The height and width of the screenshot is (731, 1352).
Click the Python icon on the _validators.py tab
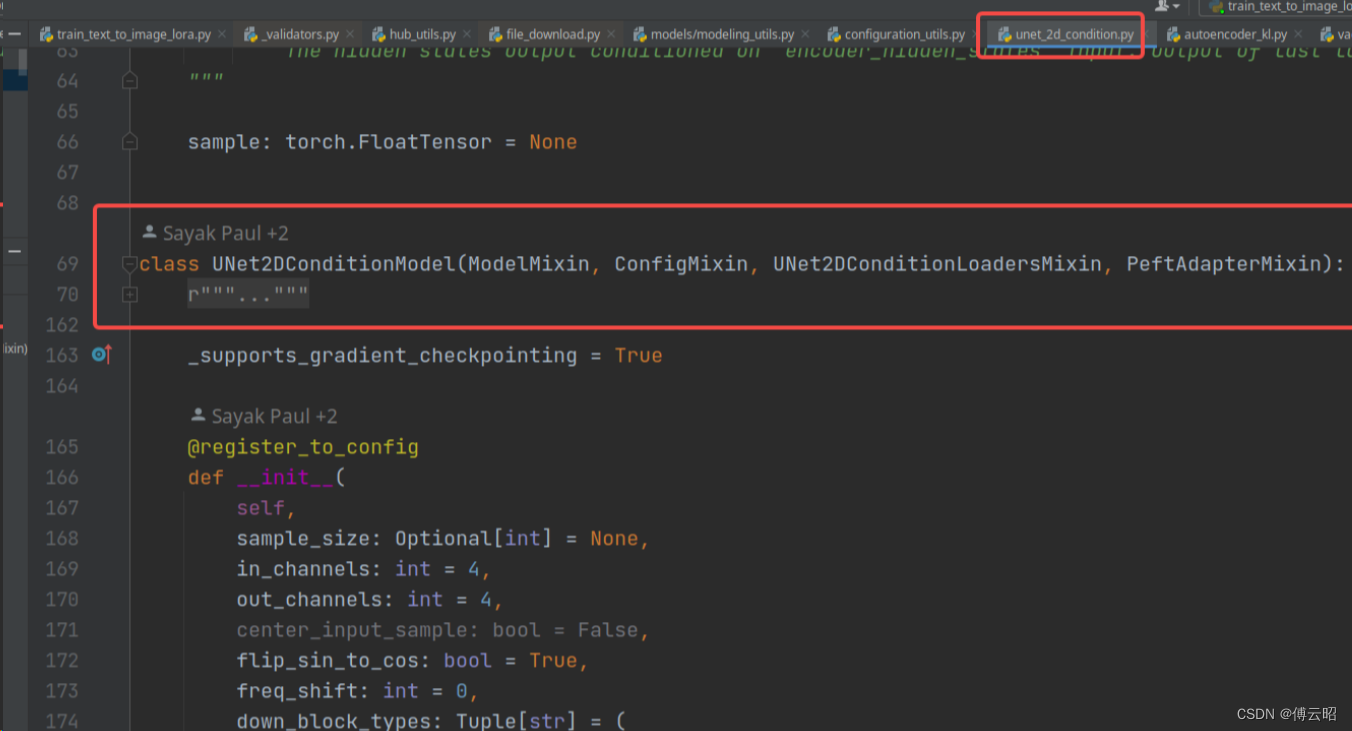click(x=250, y=33)
